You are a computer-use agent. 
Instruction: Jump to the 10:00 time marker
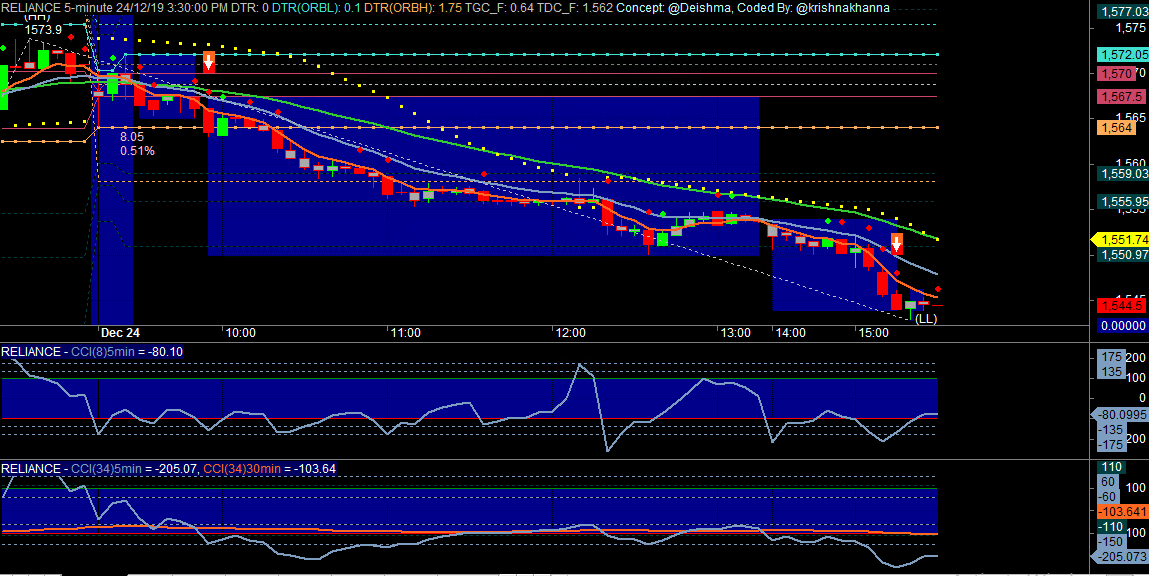pos(240,332)
